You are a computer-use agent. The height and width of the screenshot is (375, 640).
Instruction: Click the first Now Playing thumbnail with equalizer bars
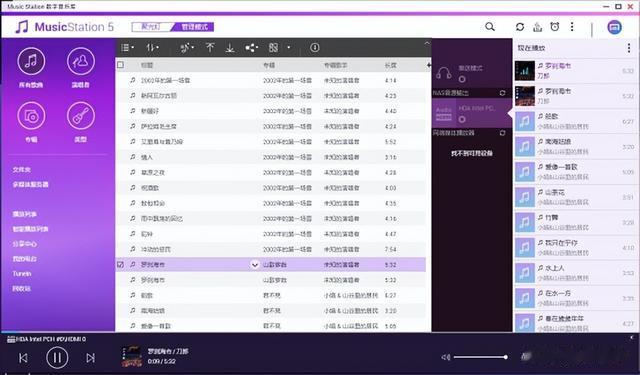[x=525, y=71]
